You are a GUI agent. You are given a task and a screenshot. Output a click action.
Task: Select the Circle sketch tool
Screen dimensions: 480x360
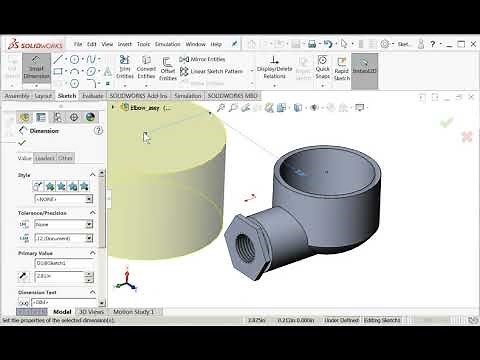pyautogui.click(x=74, y=59)
